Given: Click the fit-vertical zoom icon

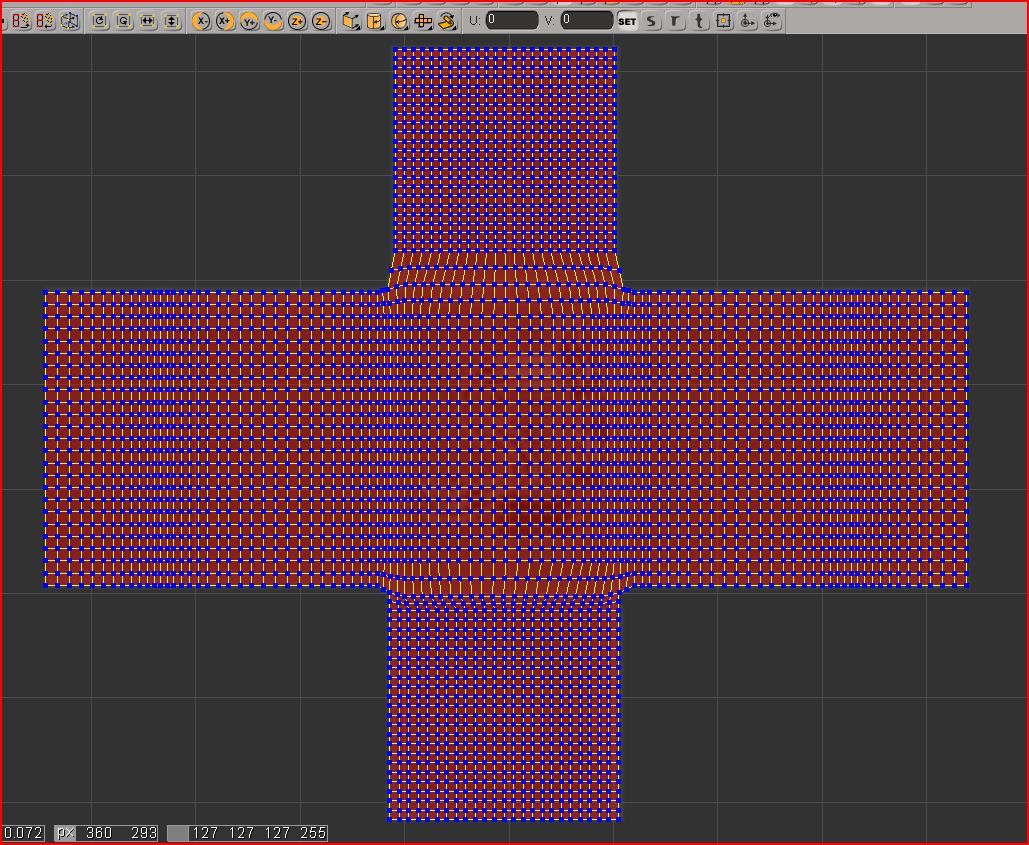Looking at the screenshot, I should pos(169,19).
